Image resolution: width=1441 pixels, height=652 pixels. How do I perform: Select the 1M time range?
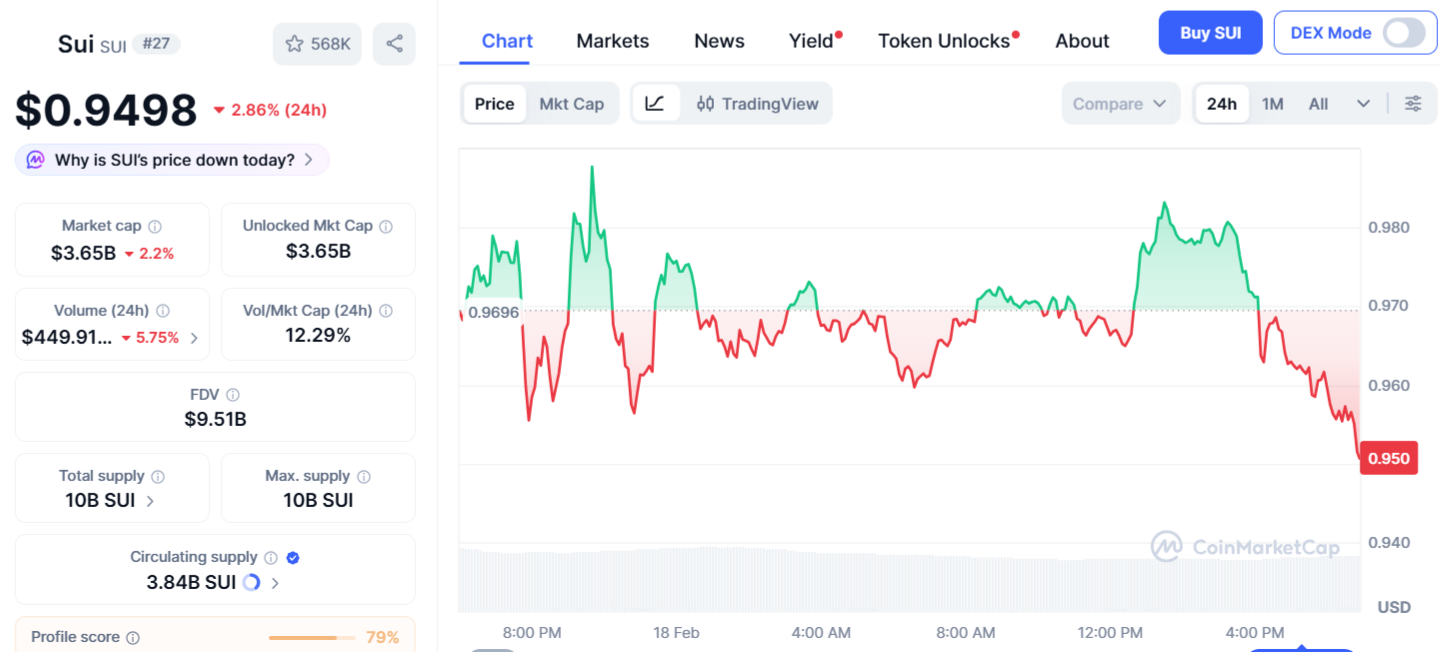1272,104
